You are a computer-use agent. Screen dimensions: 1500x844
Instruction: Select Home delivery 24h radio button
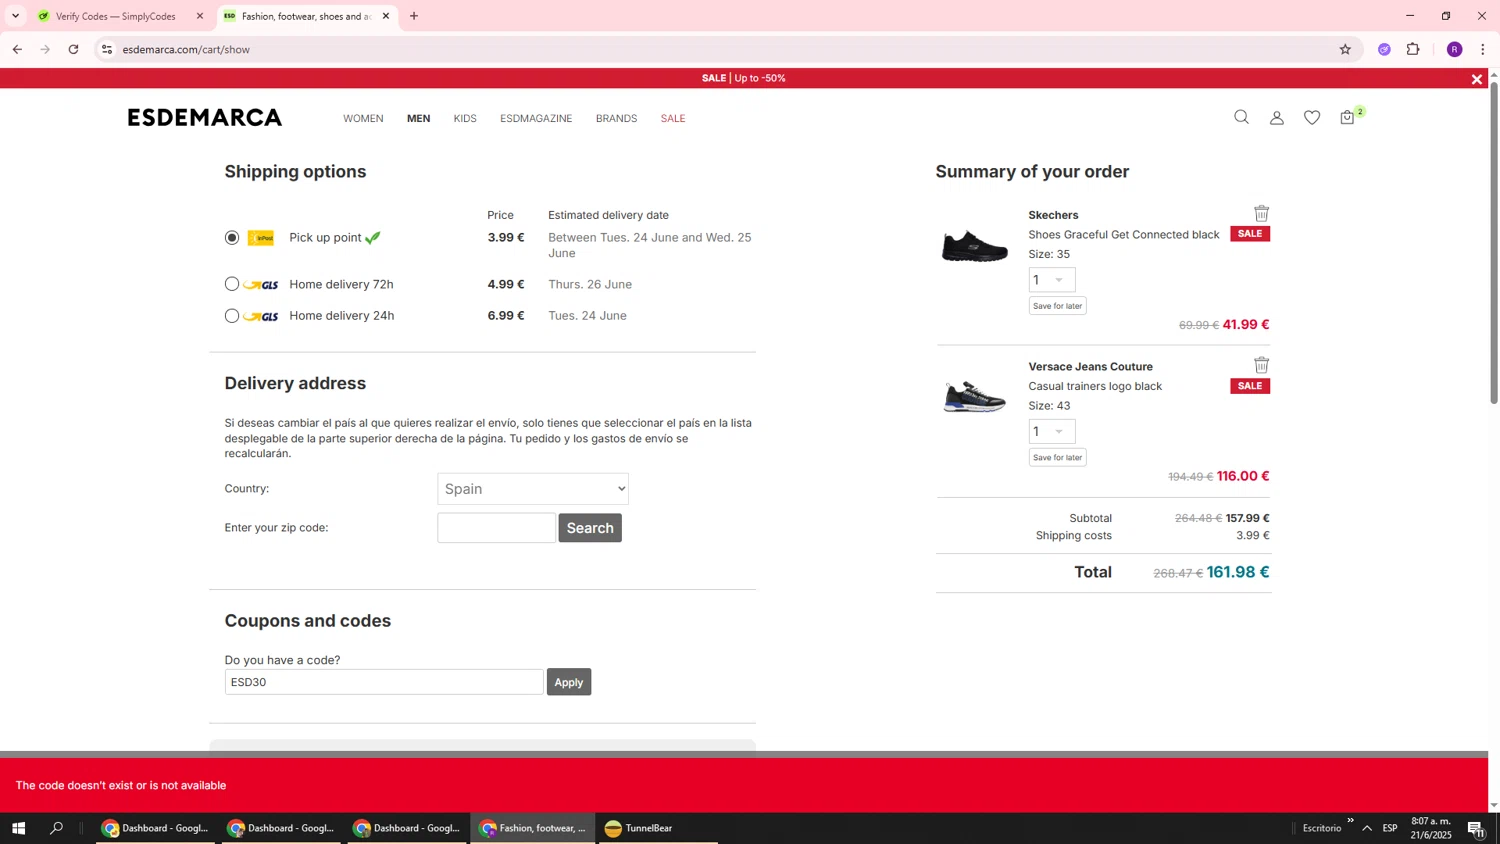[232, 316]
